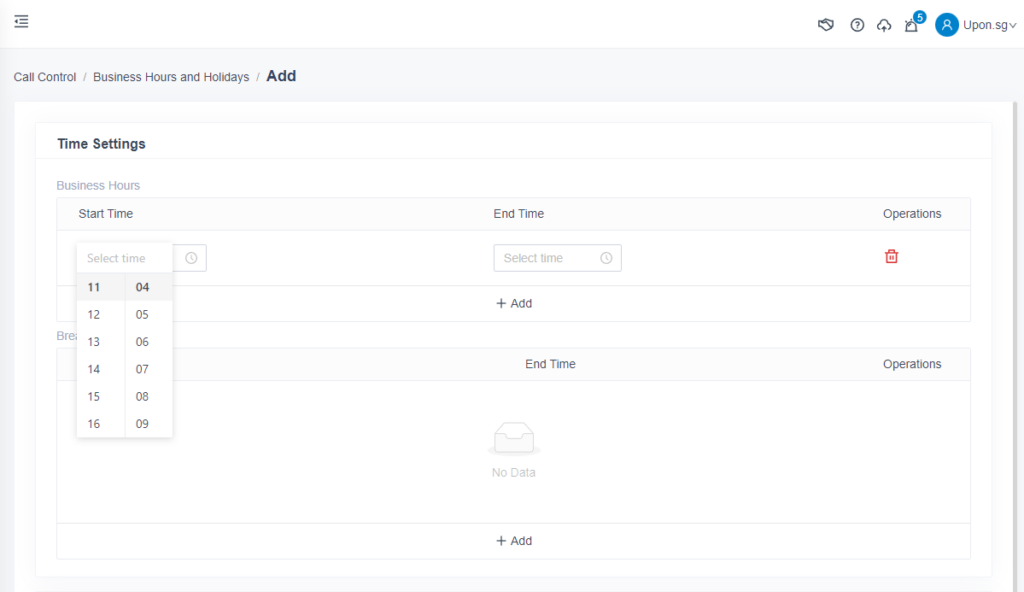The height and width of the screenshot is (592, 1024).
Task: Open the help question mark icon
Action: click(x=857, y=25)
